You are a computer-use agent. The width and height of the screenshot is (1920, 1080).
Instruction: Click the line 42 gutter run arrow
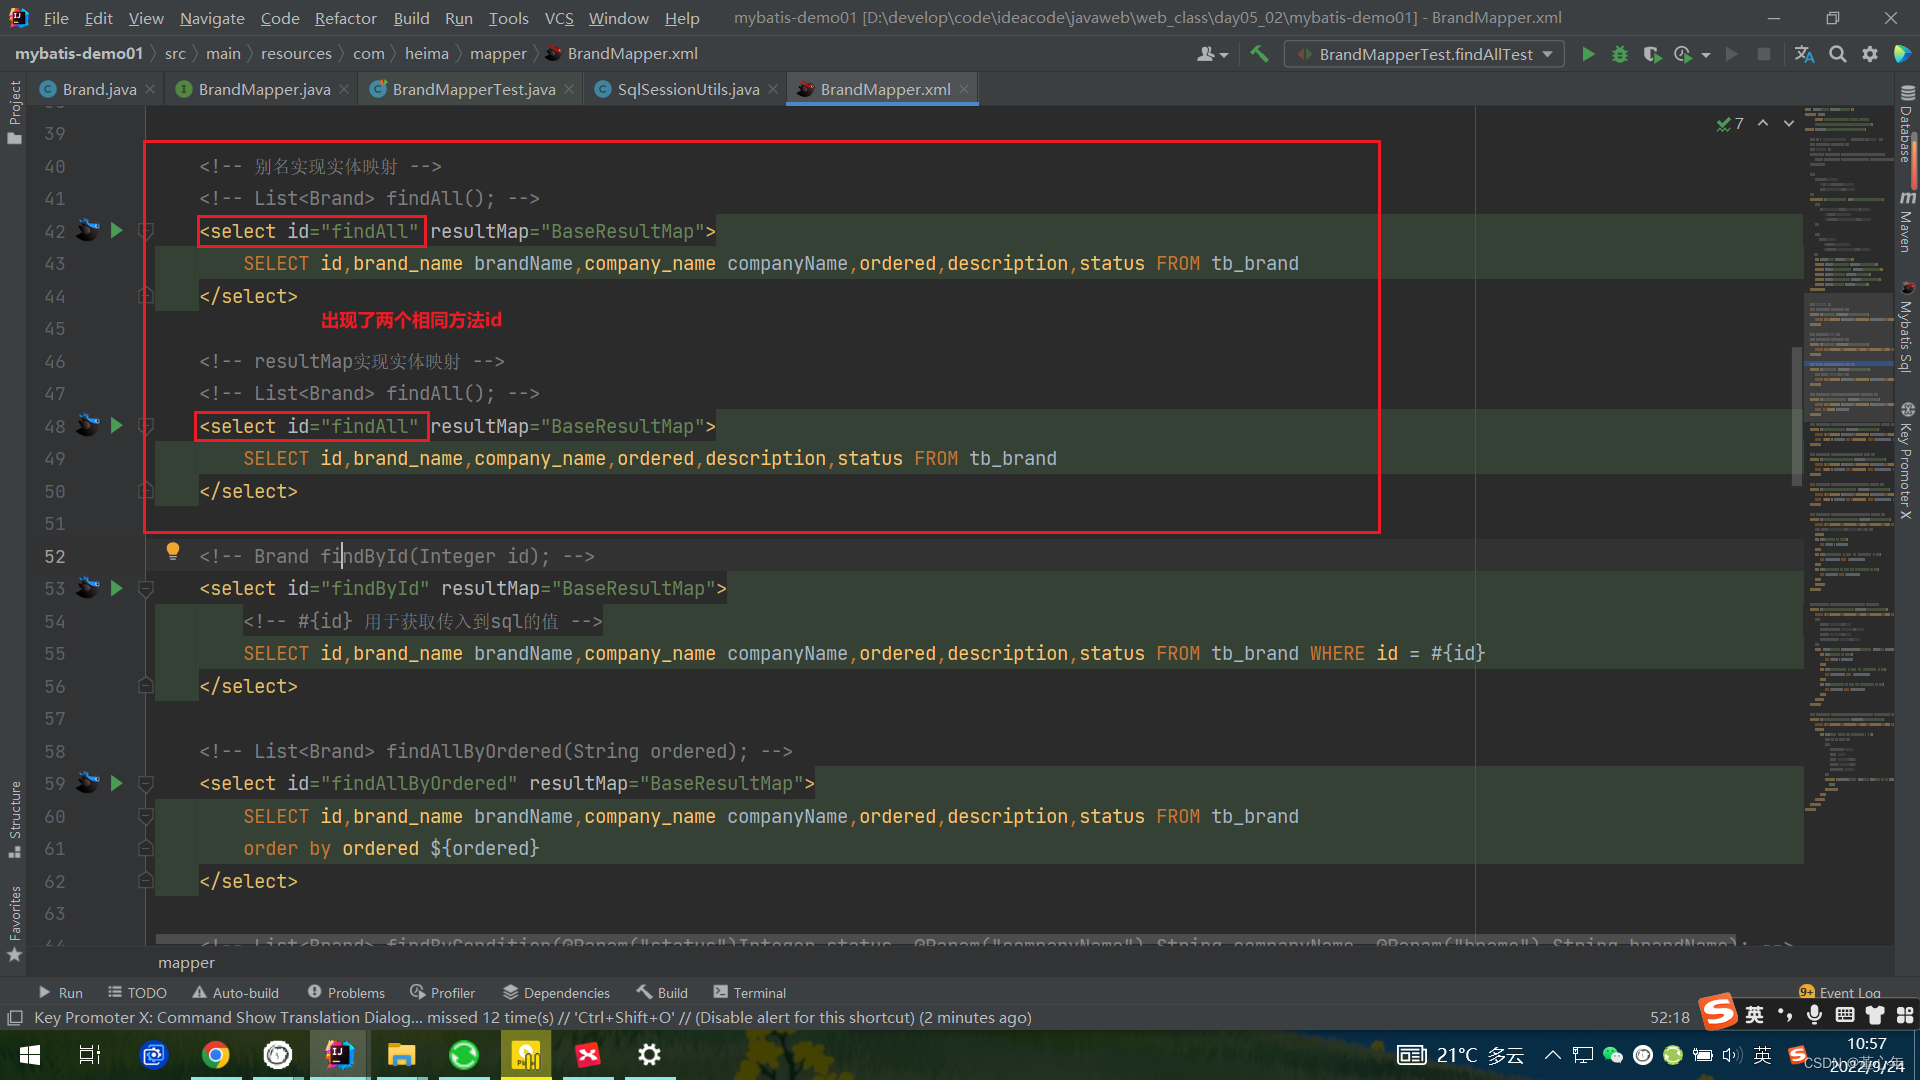tap(116, 231)
